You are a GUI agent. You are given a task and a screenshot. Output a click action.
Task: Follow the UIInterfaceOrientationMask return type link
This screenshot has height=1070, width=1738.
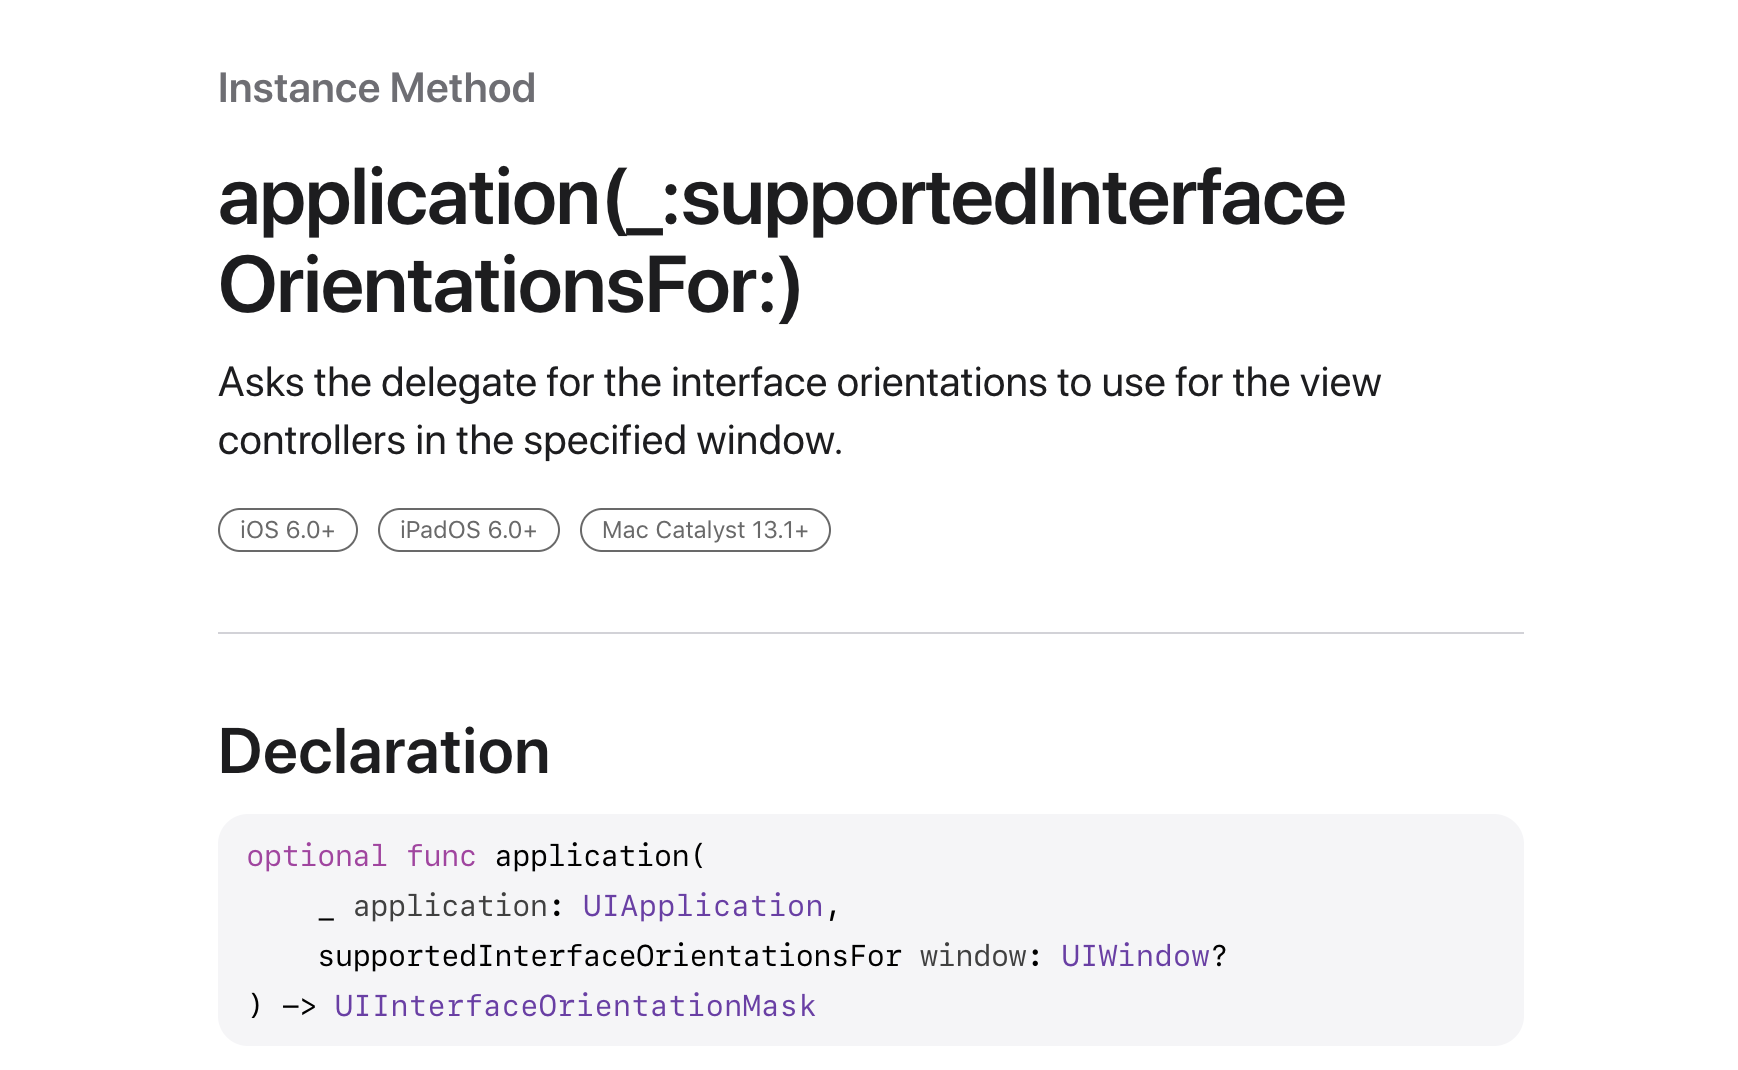(x=575, y=1006)
